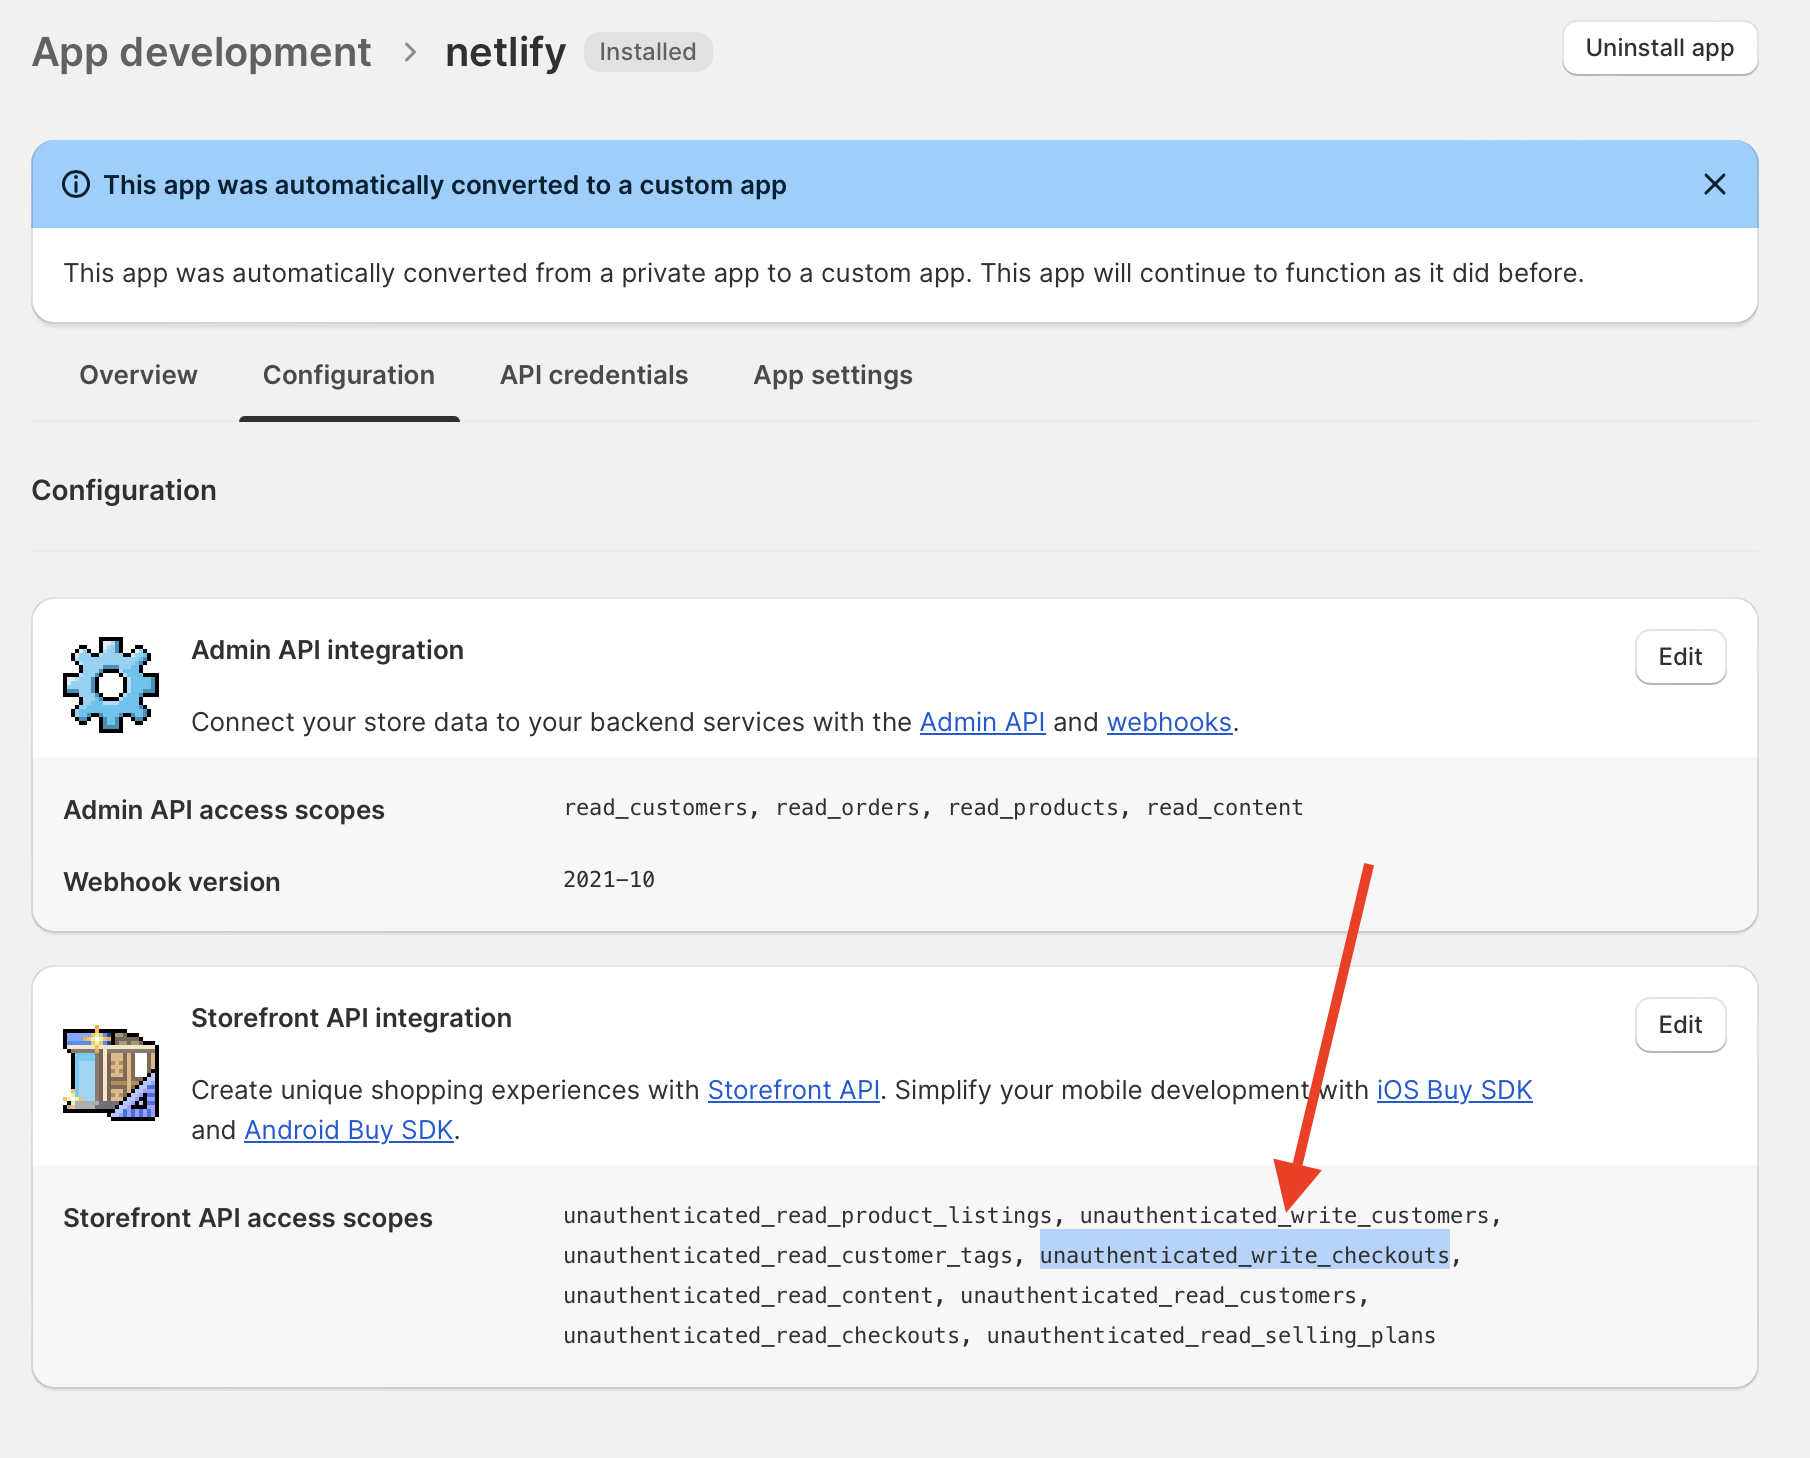
Task: Open the Admin API link
Action: coord(982,722)
